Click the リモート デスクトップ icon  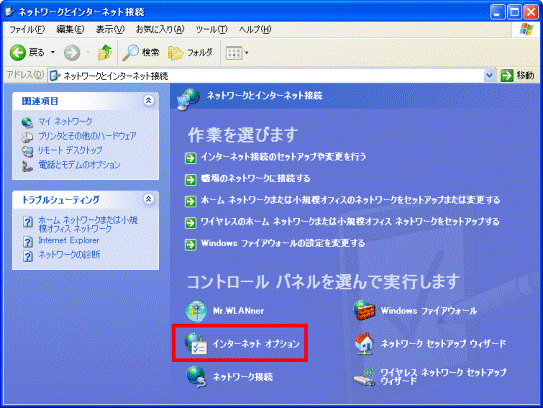coord(27,151)
